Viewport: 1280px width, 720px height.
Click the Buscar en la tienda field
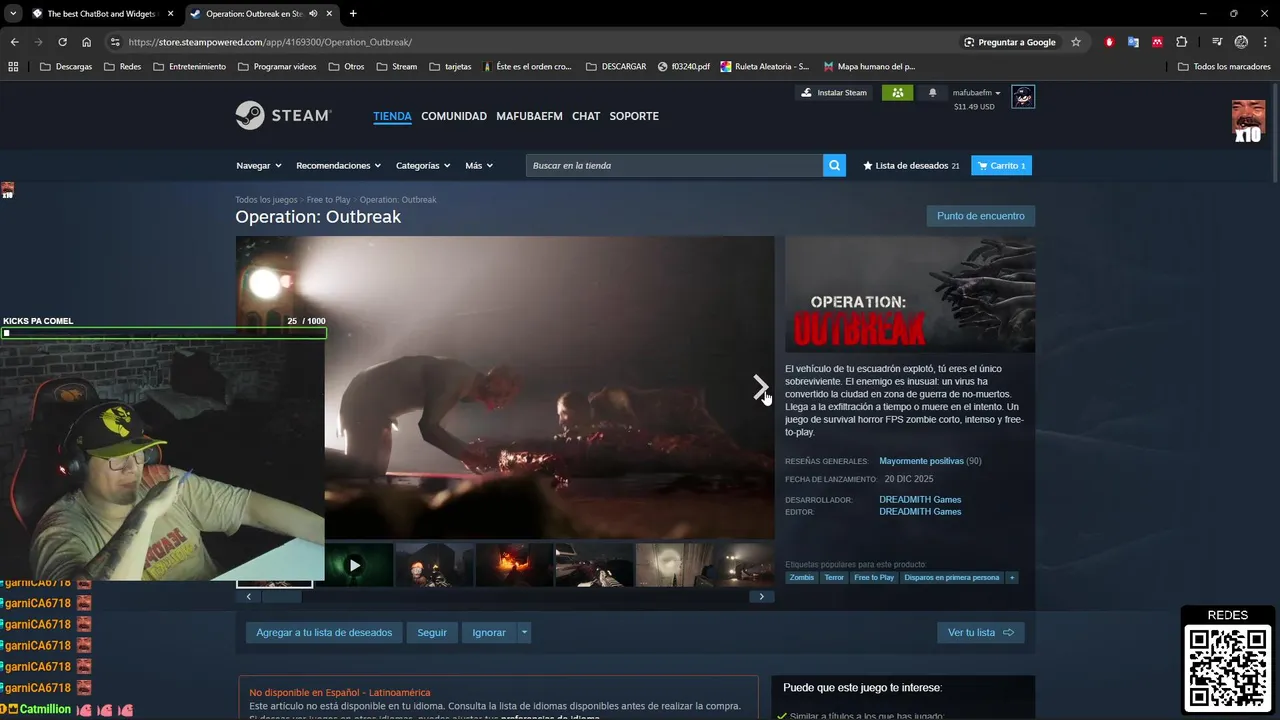[x=675, y=165]
